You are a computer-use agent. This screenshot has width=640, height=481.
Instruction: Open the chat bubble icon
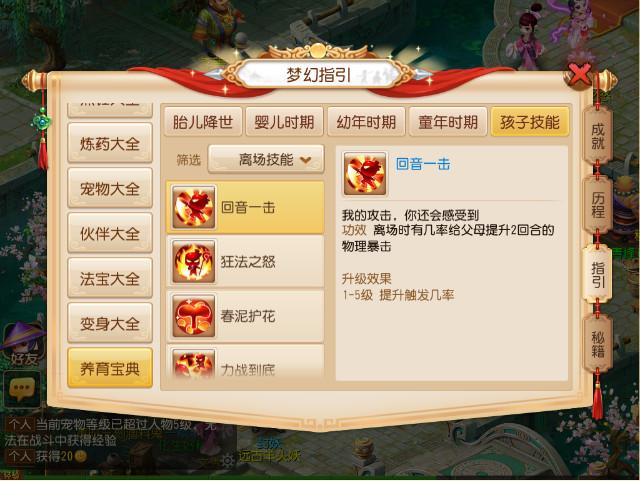(x=22, y=389)
